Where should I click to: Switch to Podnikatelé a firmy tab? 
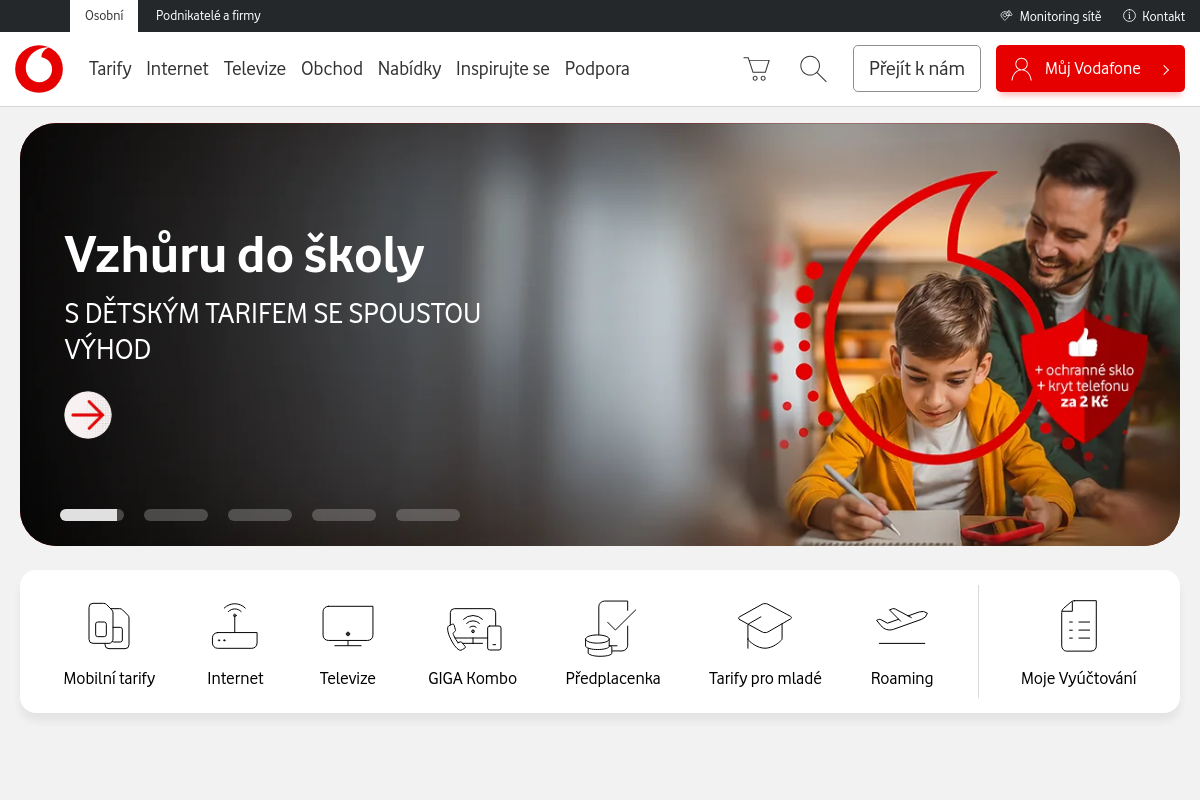point(208,16)
